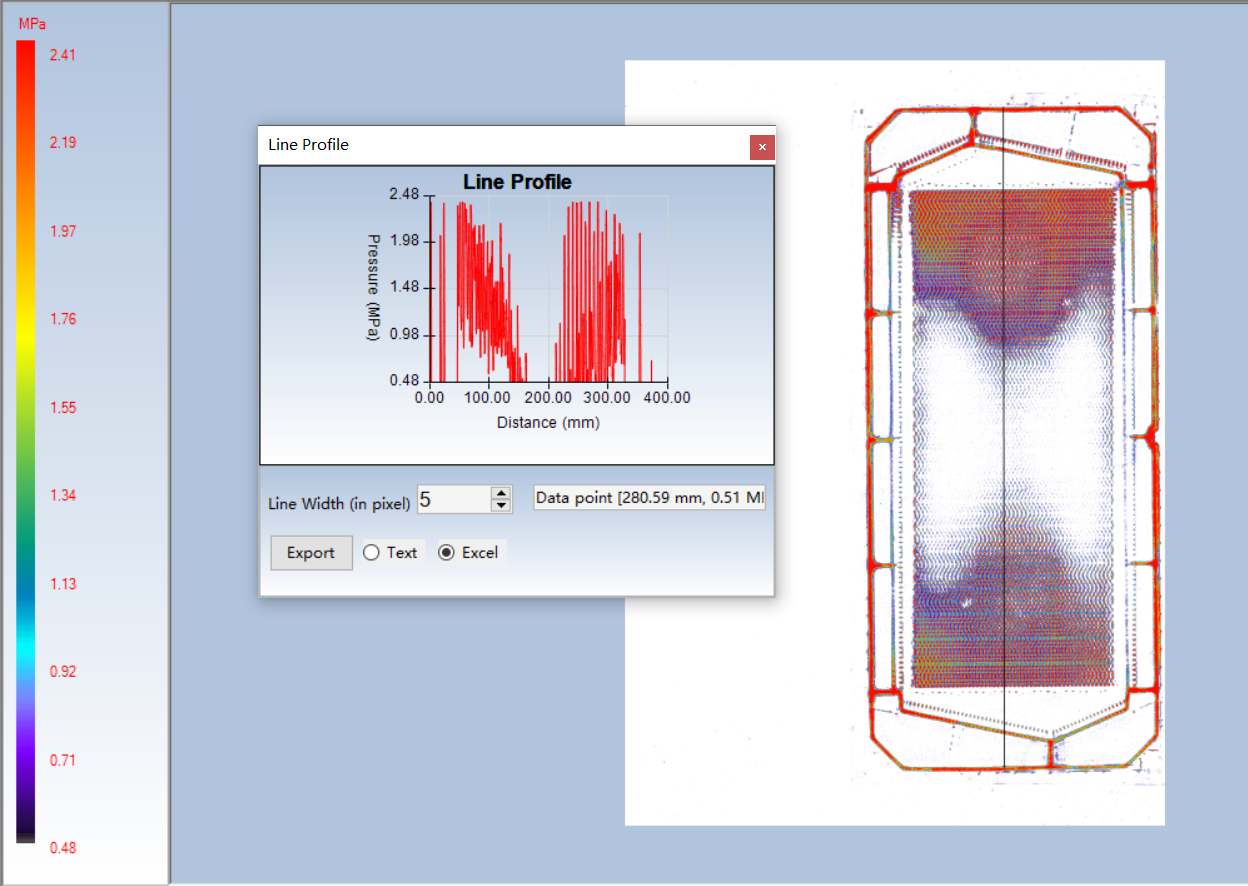This screenshot has width=1248, height=886.
Task: Increase line width with up arrow
Action: pyautogui.click(x=501, y=493)
